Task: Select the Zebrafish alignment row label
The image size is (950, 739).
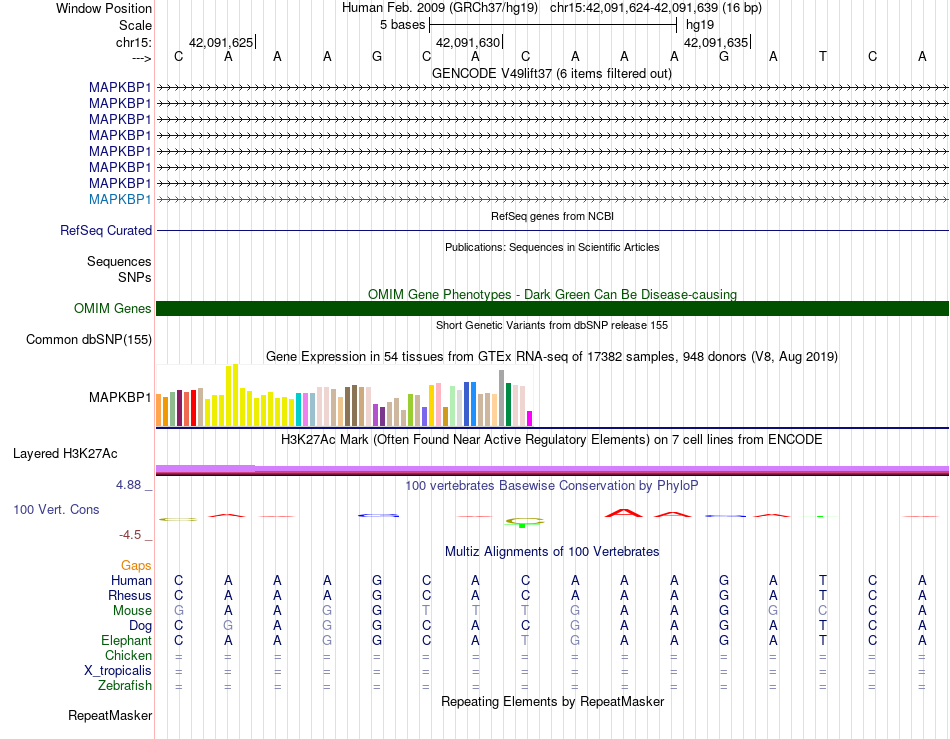Action: pyautogui.click(x=125, y=685)
